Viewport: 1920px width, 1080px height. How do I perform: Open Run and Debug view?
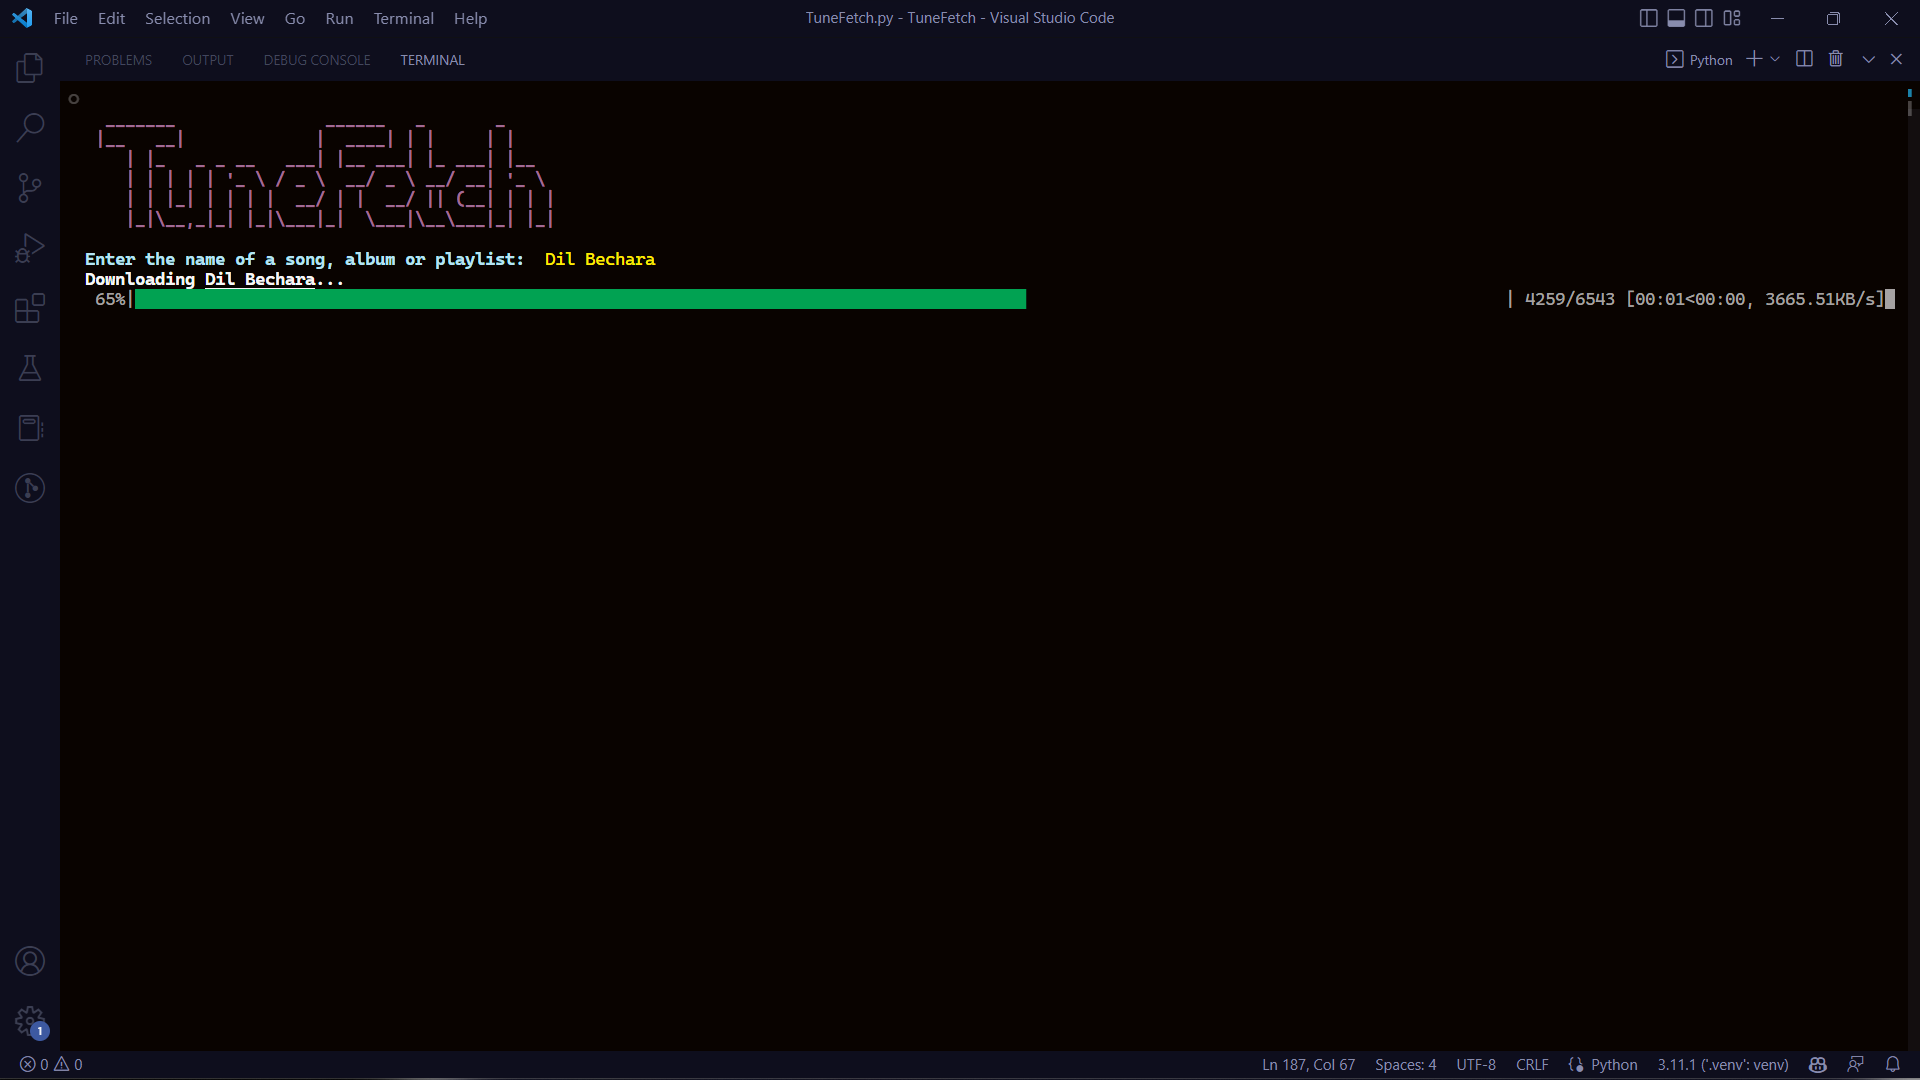coord(30,248)
